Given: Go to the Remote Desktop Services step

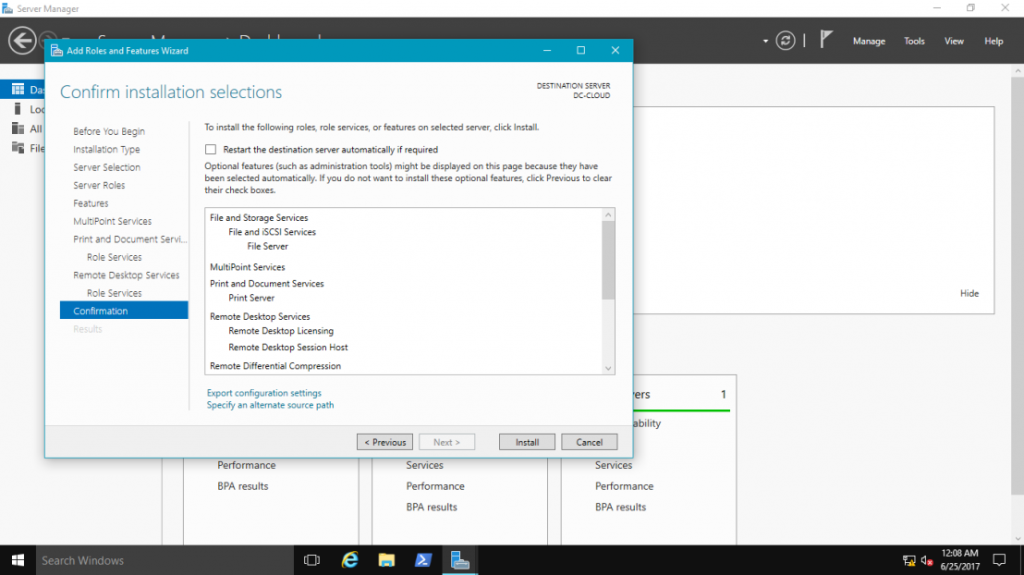Looking at the screenshot, I should coord(126,275).
